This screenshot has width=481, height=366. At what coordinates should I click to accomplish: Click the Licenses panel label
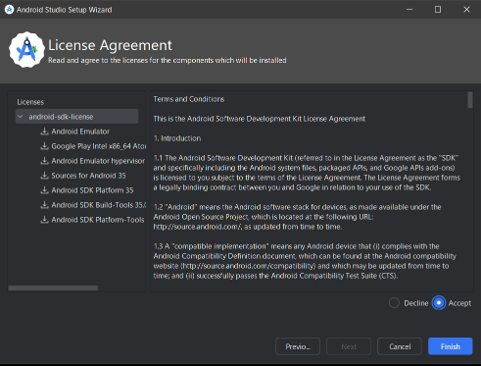click(x=30, y=102)
